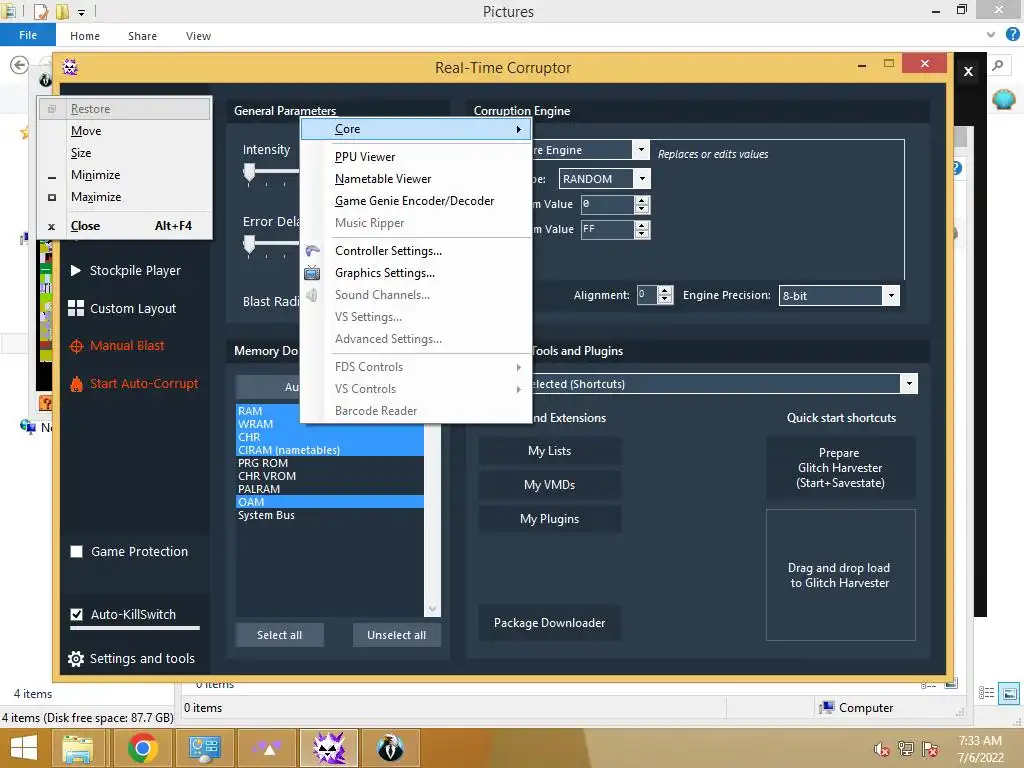Open the Engine Precision 8-bit dropdown
The height and width of the screenshot is (768, 1024).
[891, 295]
